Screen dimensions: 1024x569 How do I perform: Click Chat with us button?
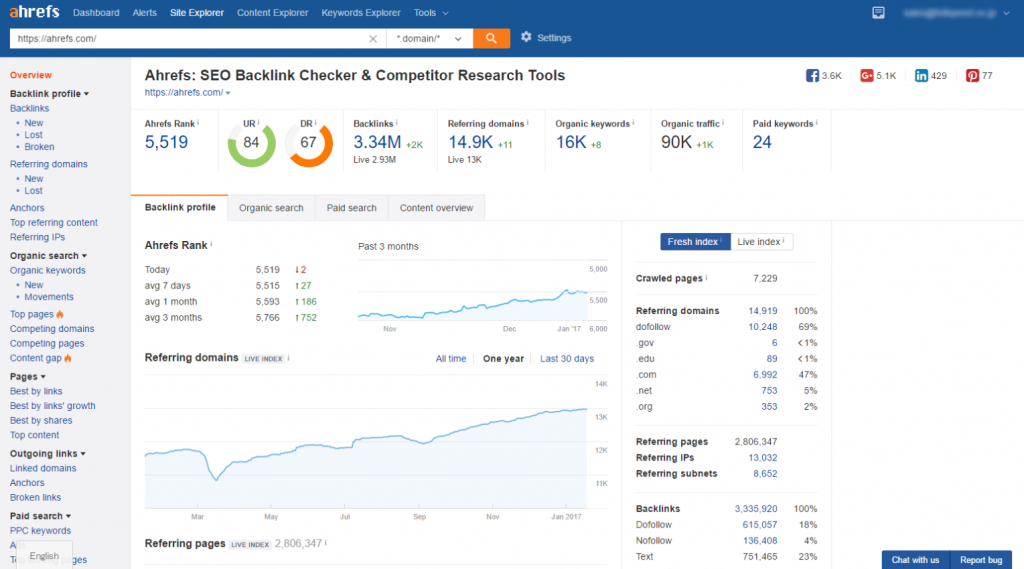point(915,560)
